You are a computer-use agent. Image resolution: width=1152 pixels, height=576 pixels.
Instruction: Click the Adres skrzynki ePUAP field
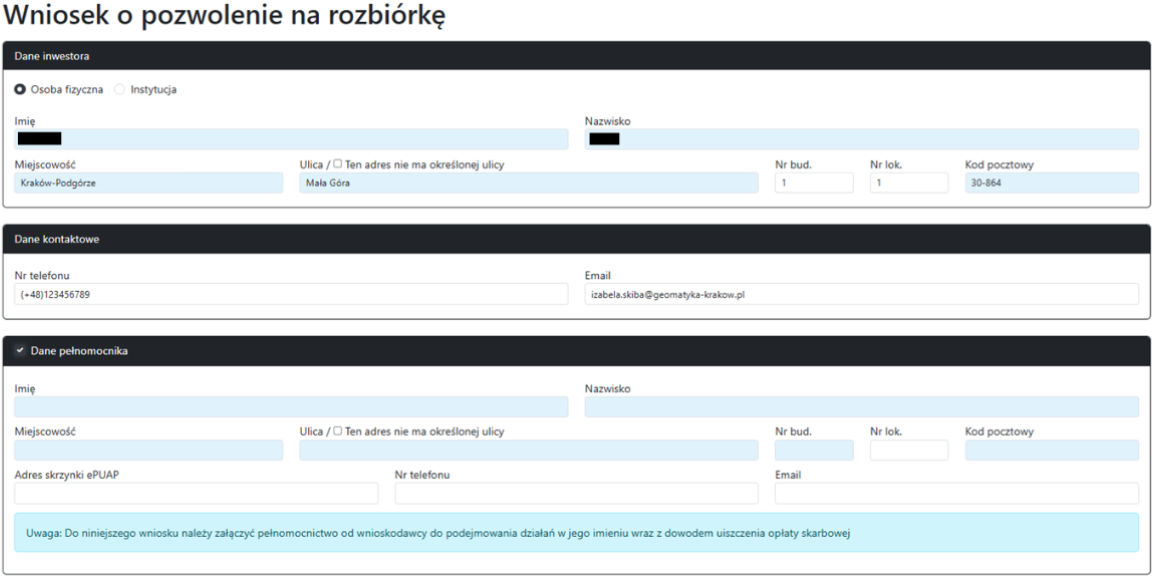(x=196, y=494)
